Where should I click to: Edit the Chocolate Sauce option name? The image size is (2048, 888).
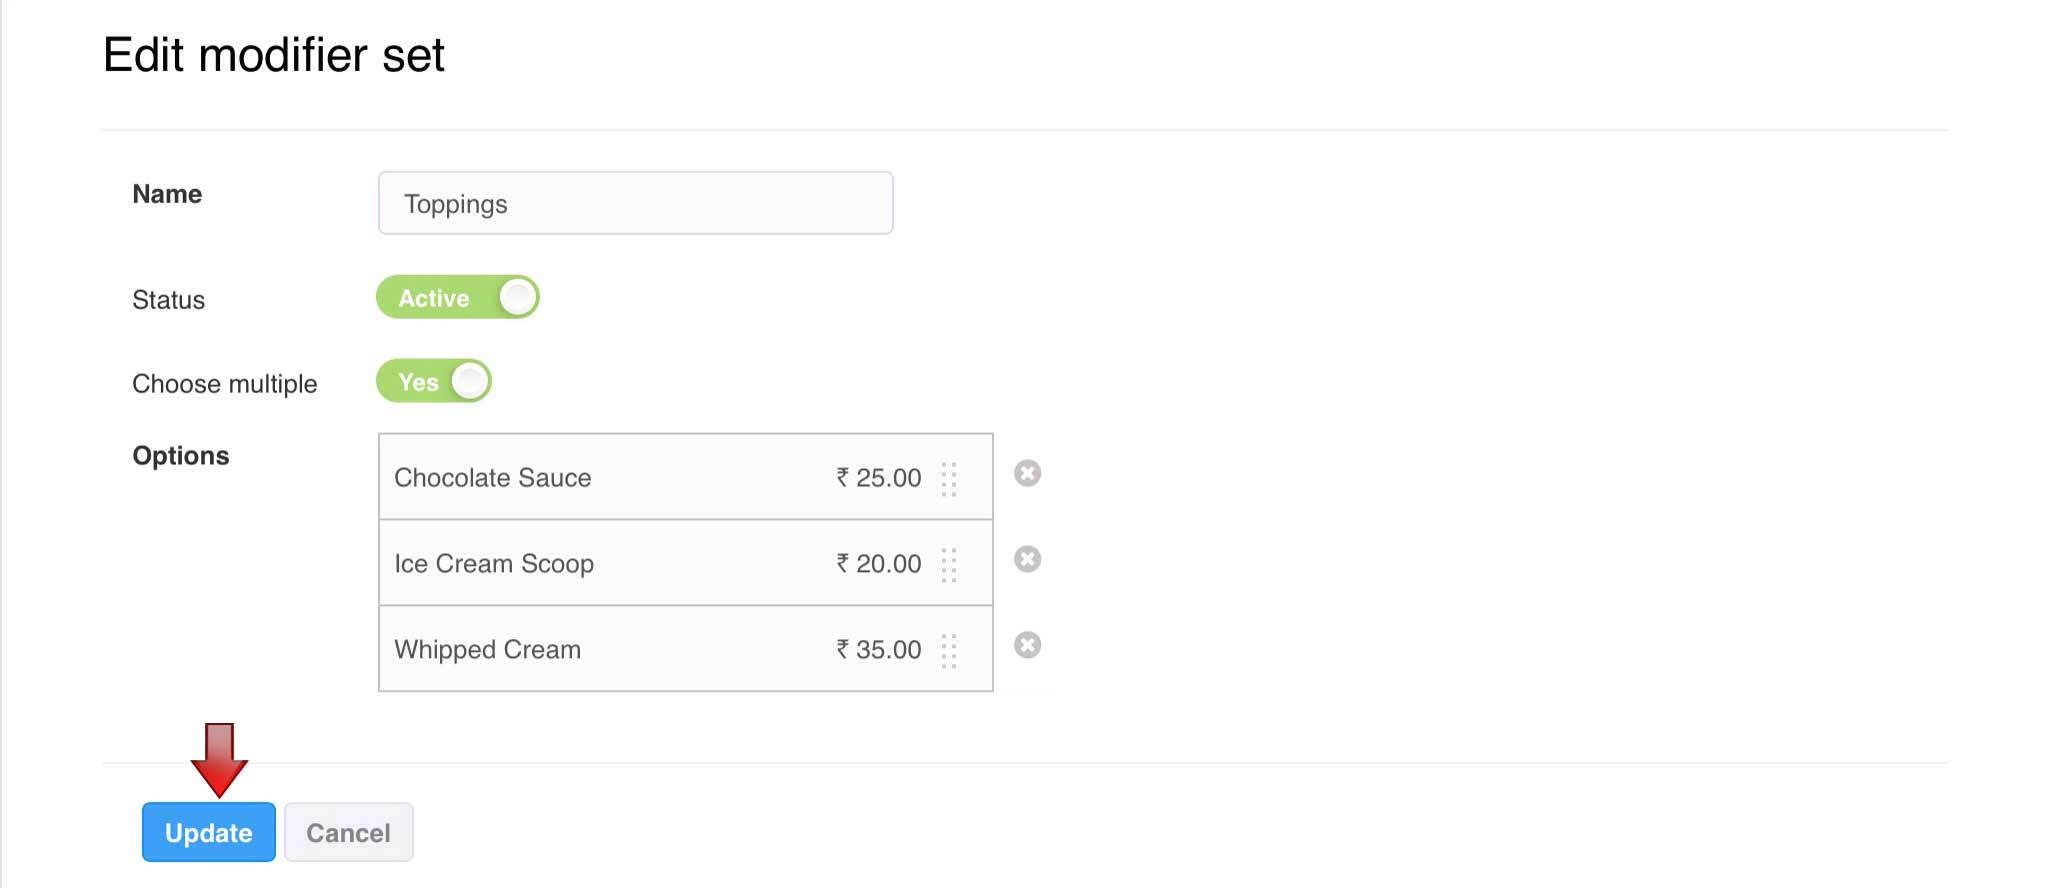493,478
